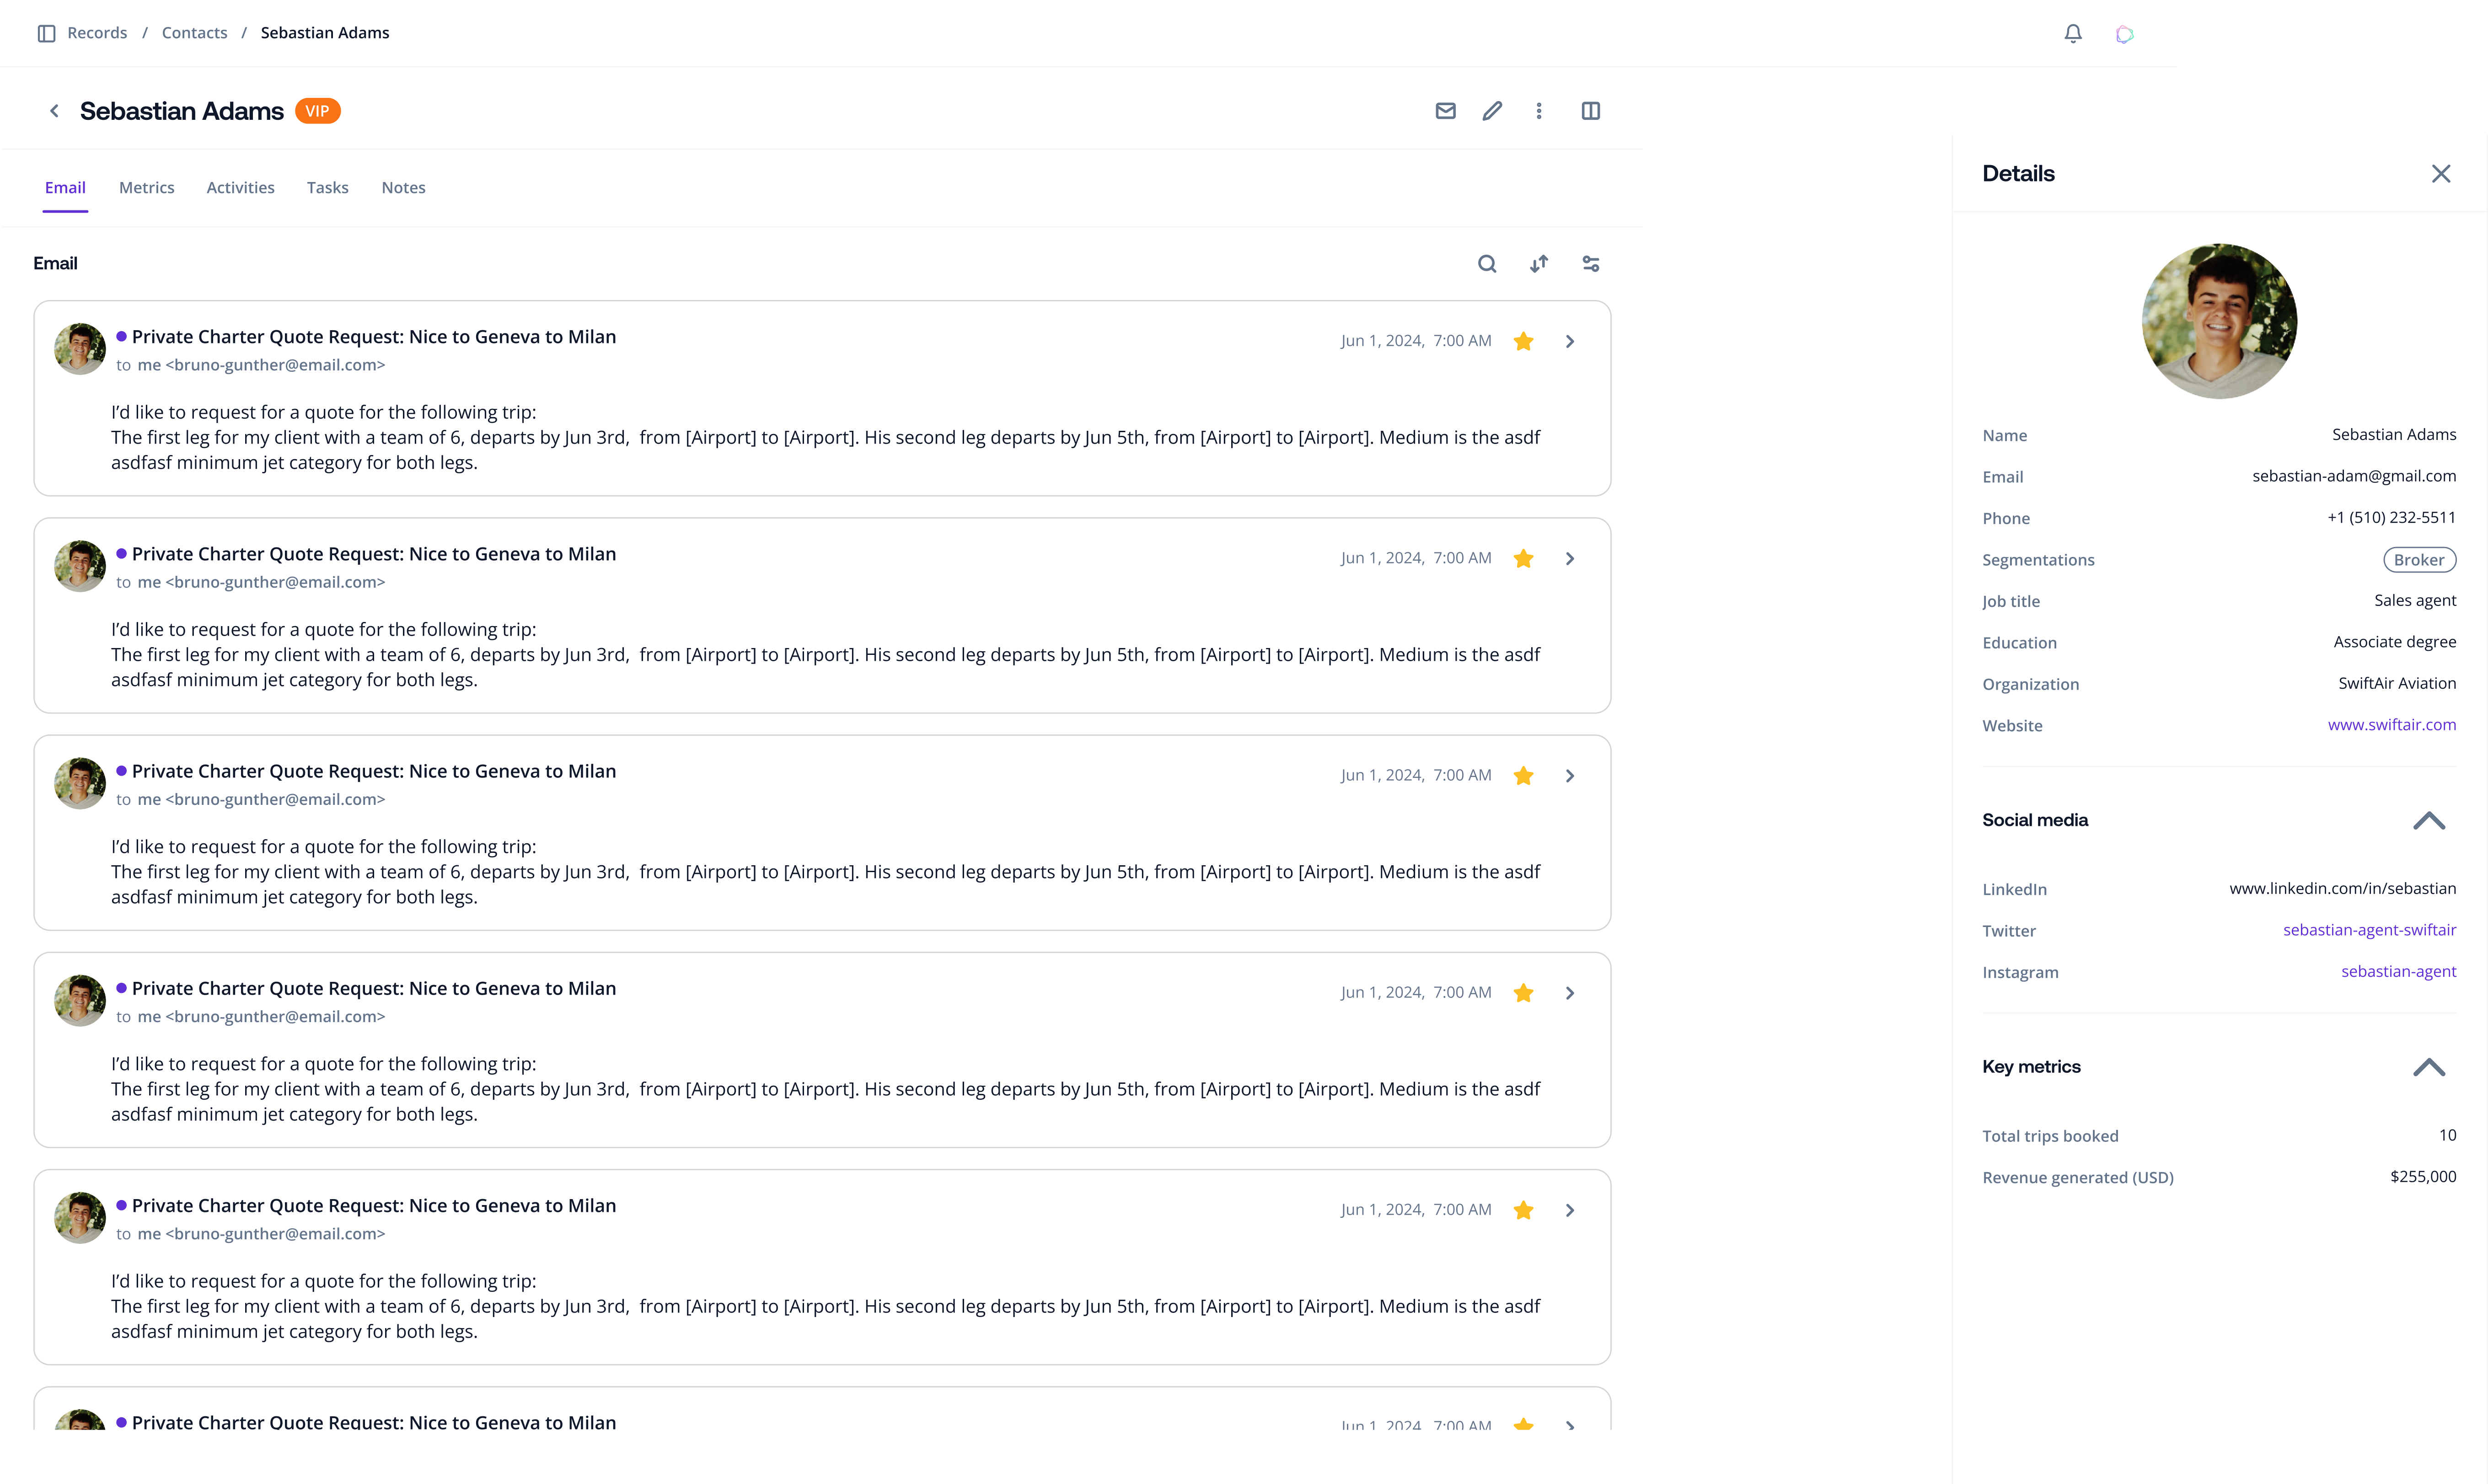2488x1484 pixels.
Task: Click the SwiftAir Aviation organization value
Action: (2397, 684)
